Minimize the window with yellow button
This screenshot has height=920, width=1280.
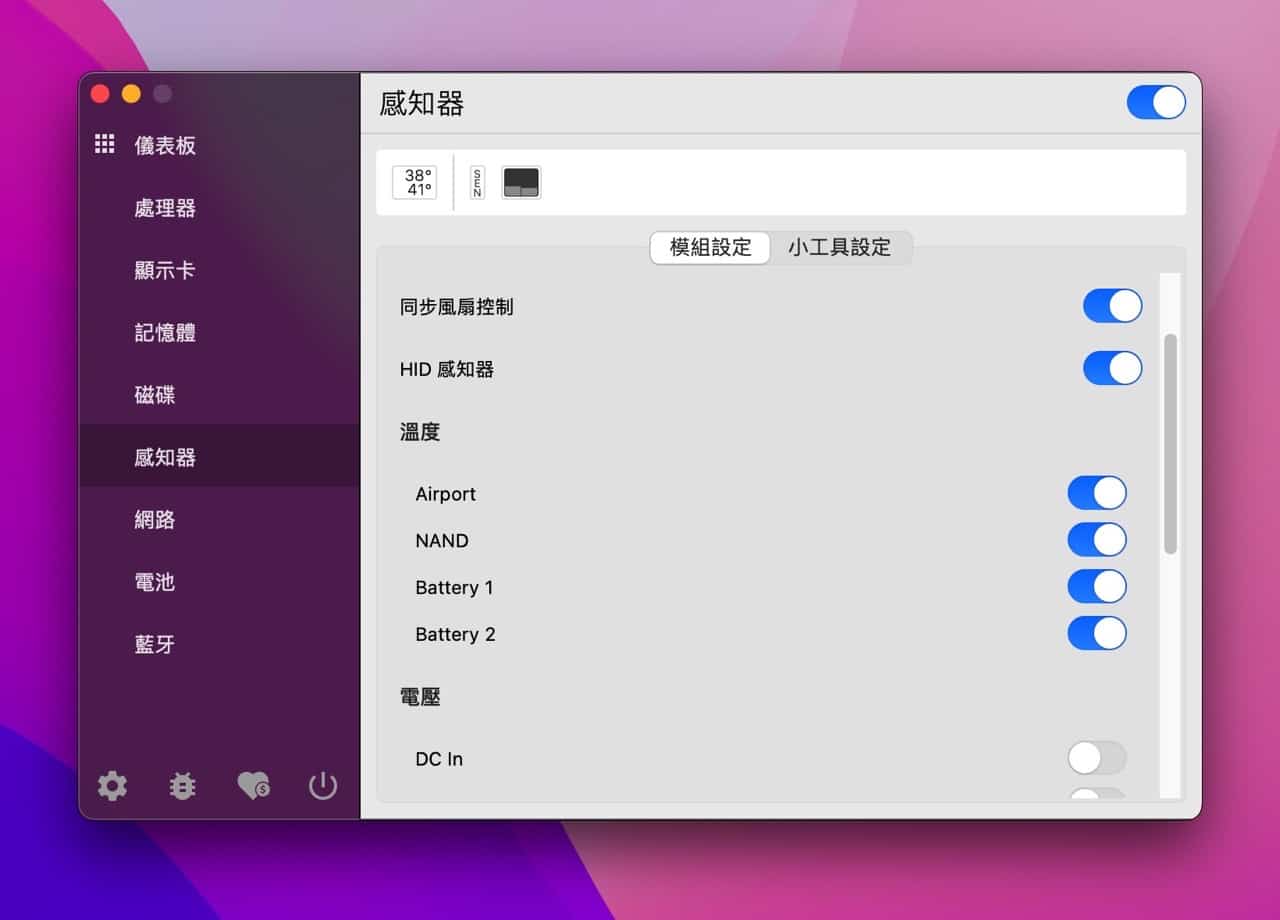(131, 93)
